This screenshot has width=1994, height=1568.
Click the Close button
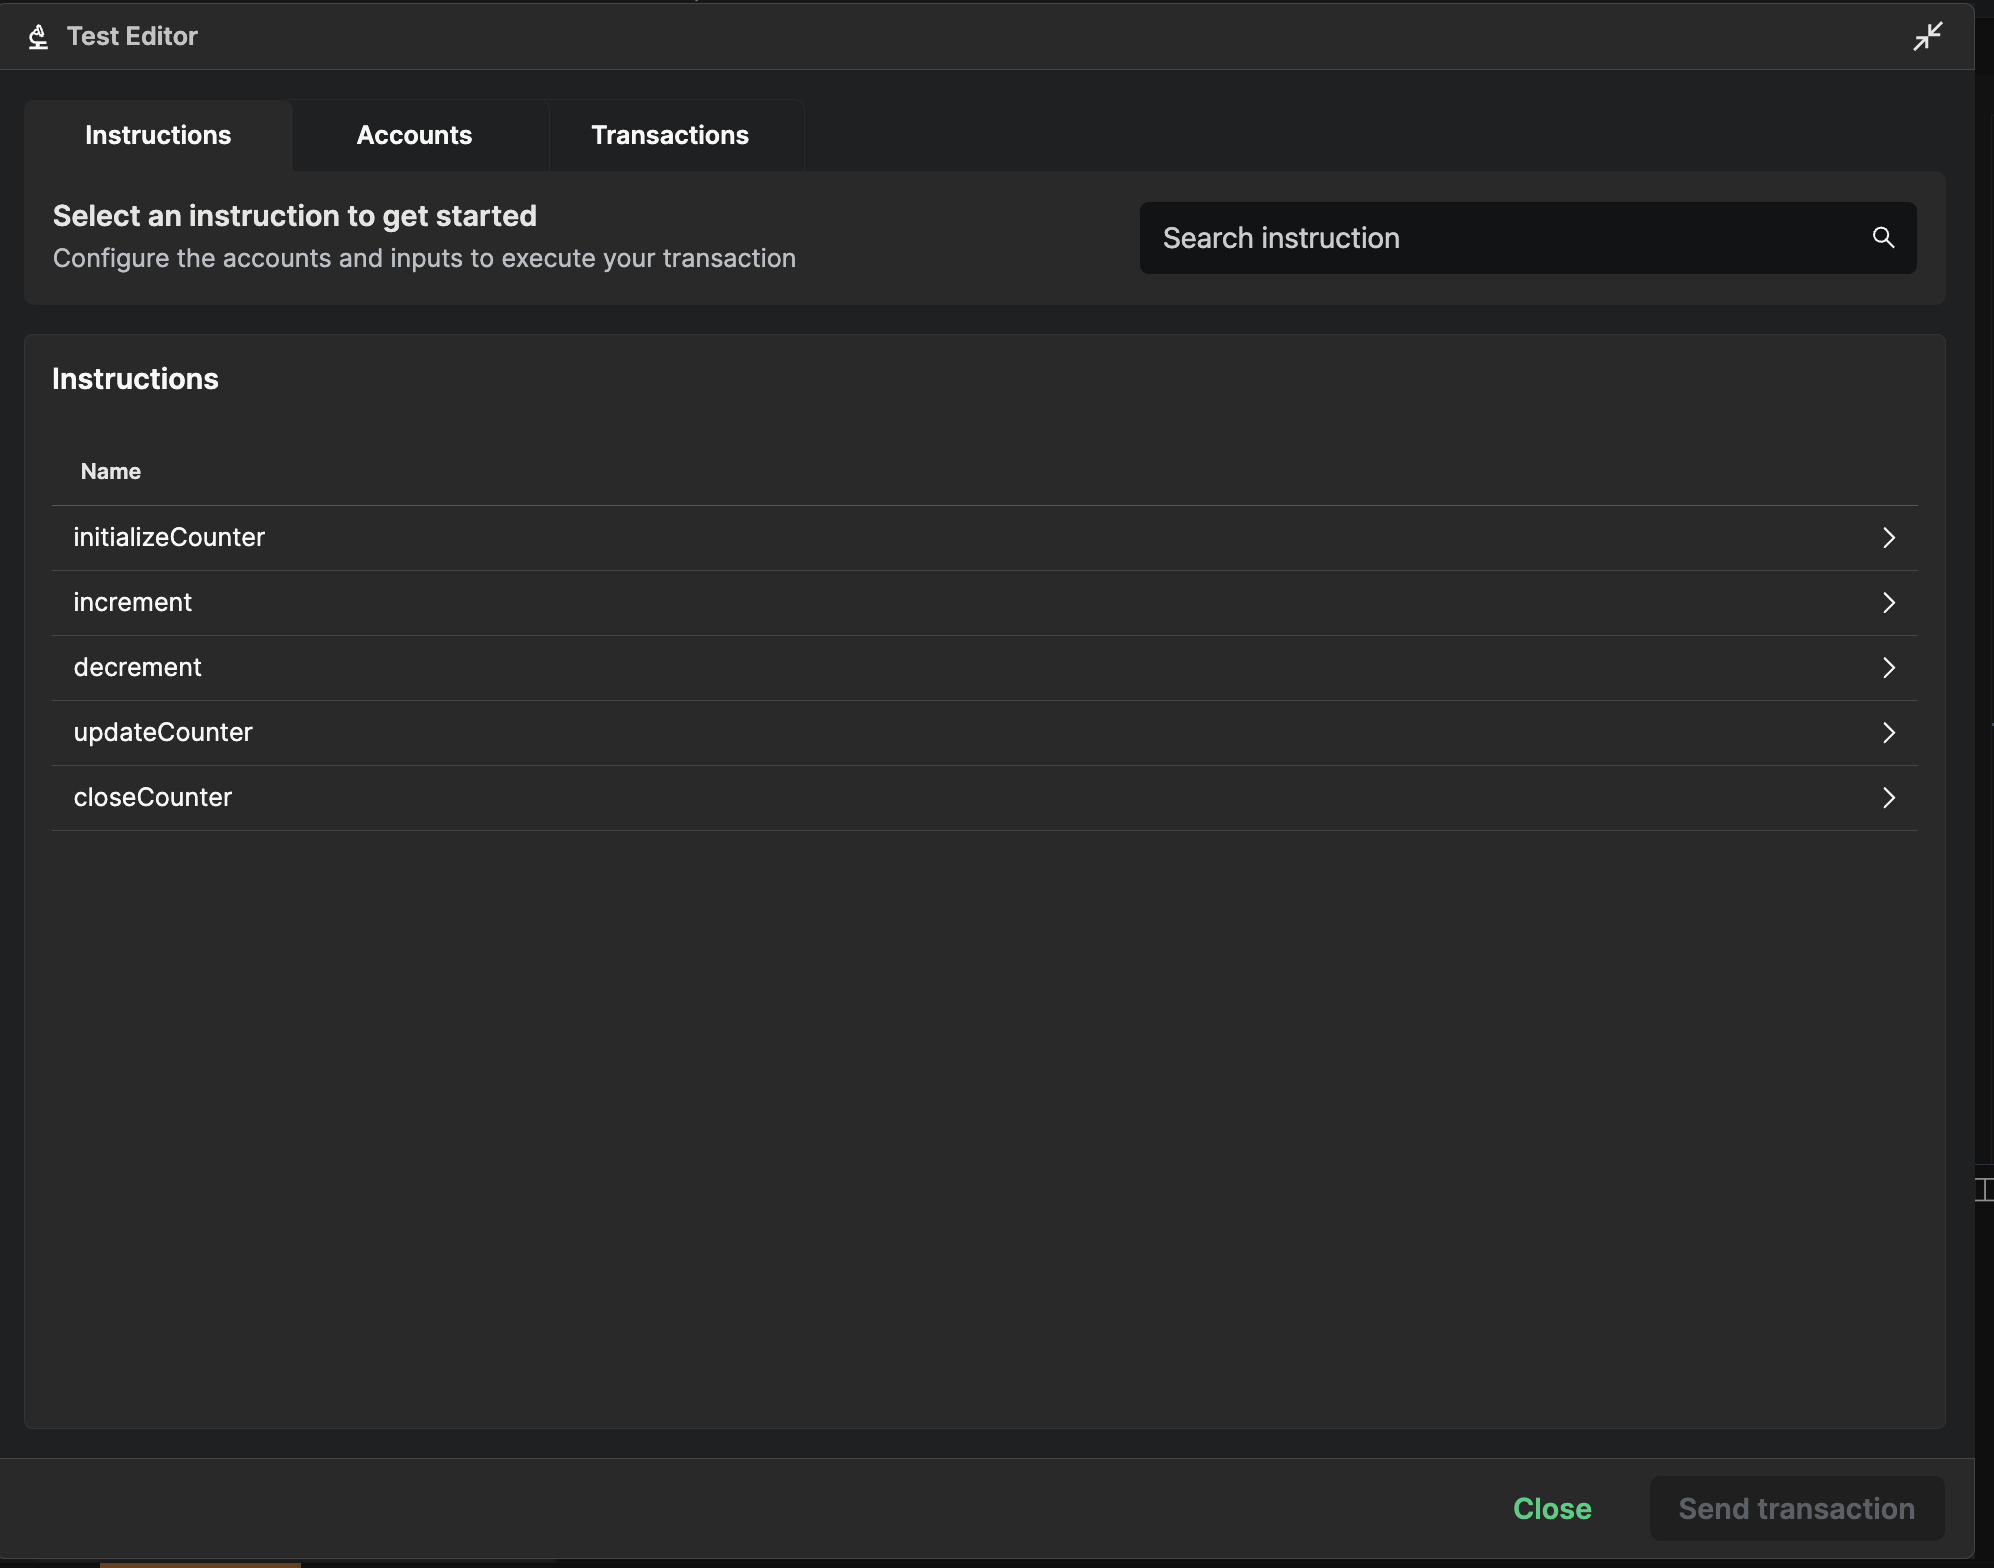coord(1551,1508)
